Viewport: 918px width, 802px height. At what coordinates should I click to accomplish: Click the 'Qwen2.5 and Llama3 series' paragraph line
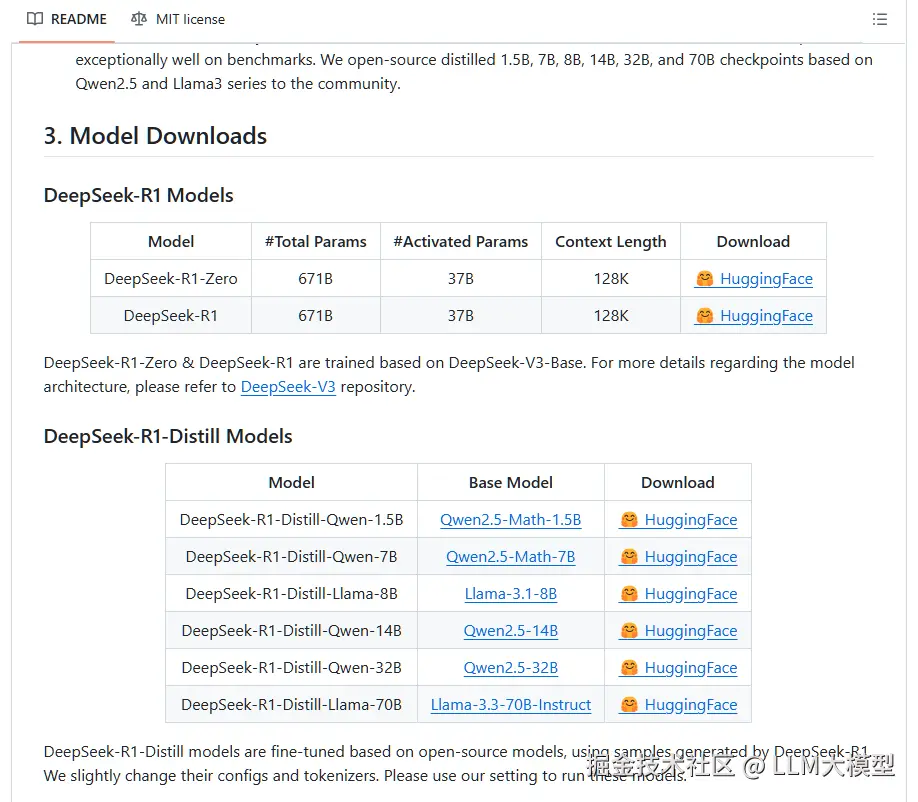[x=238, y=84]
